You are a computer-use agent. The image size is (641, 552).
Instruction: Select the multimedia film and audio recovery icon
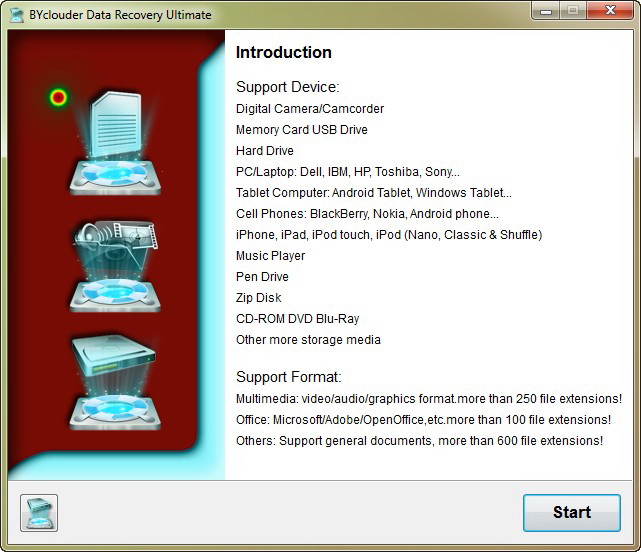114,262
